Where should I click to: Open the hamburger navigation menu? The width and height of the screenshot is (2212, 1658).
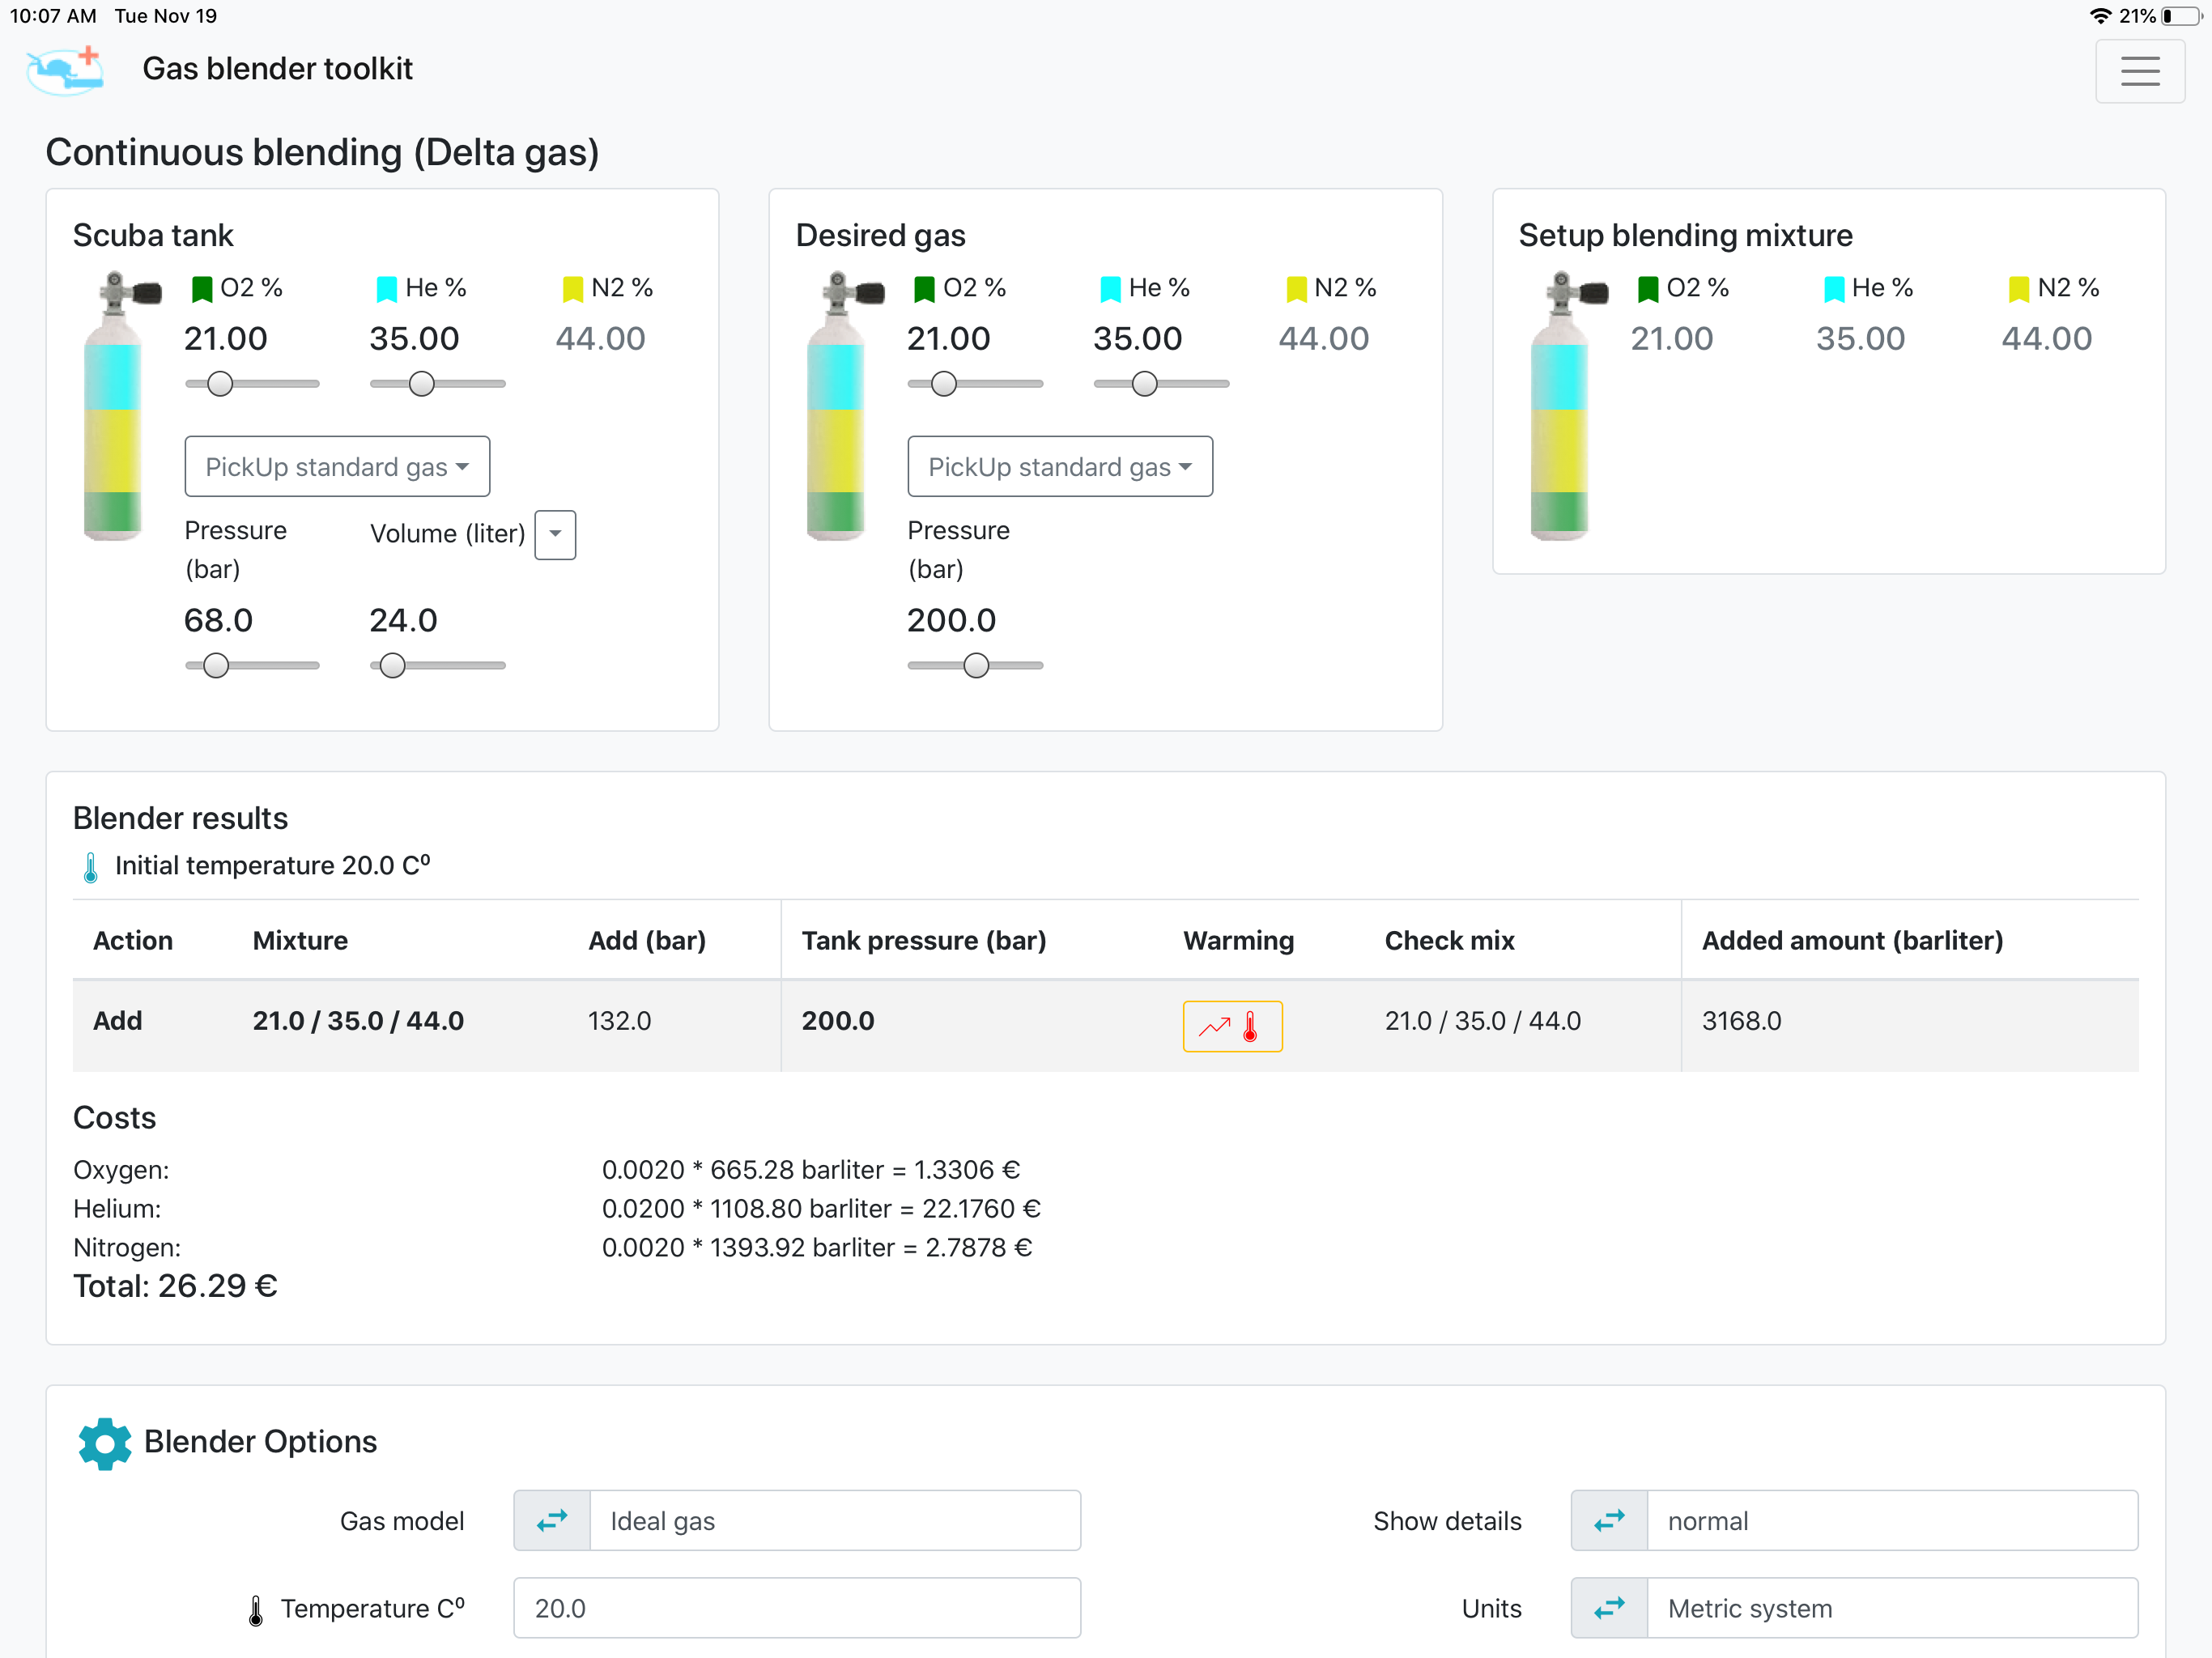point(2139,71)
